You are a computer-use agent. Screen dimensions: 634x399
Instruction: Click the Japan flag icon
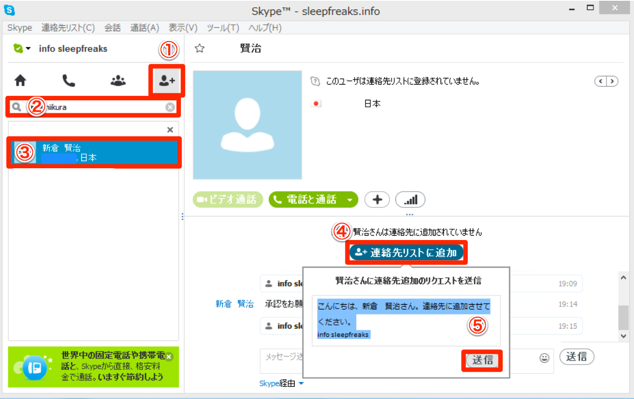(x=316, y=103)
